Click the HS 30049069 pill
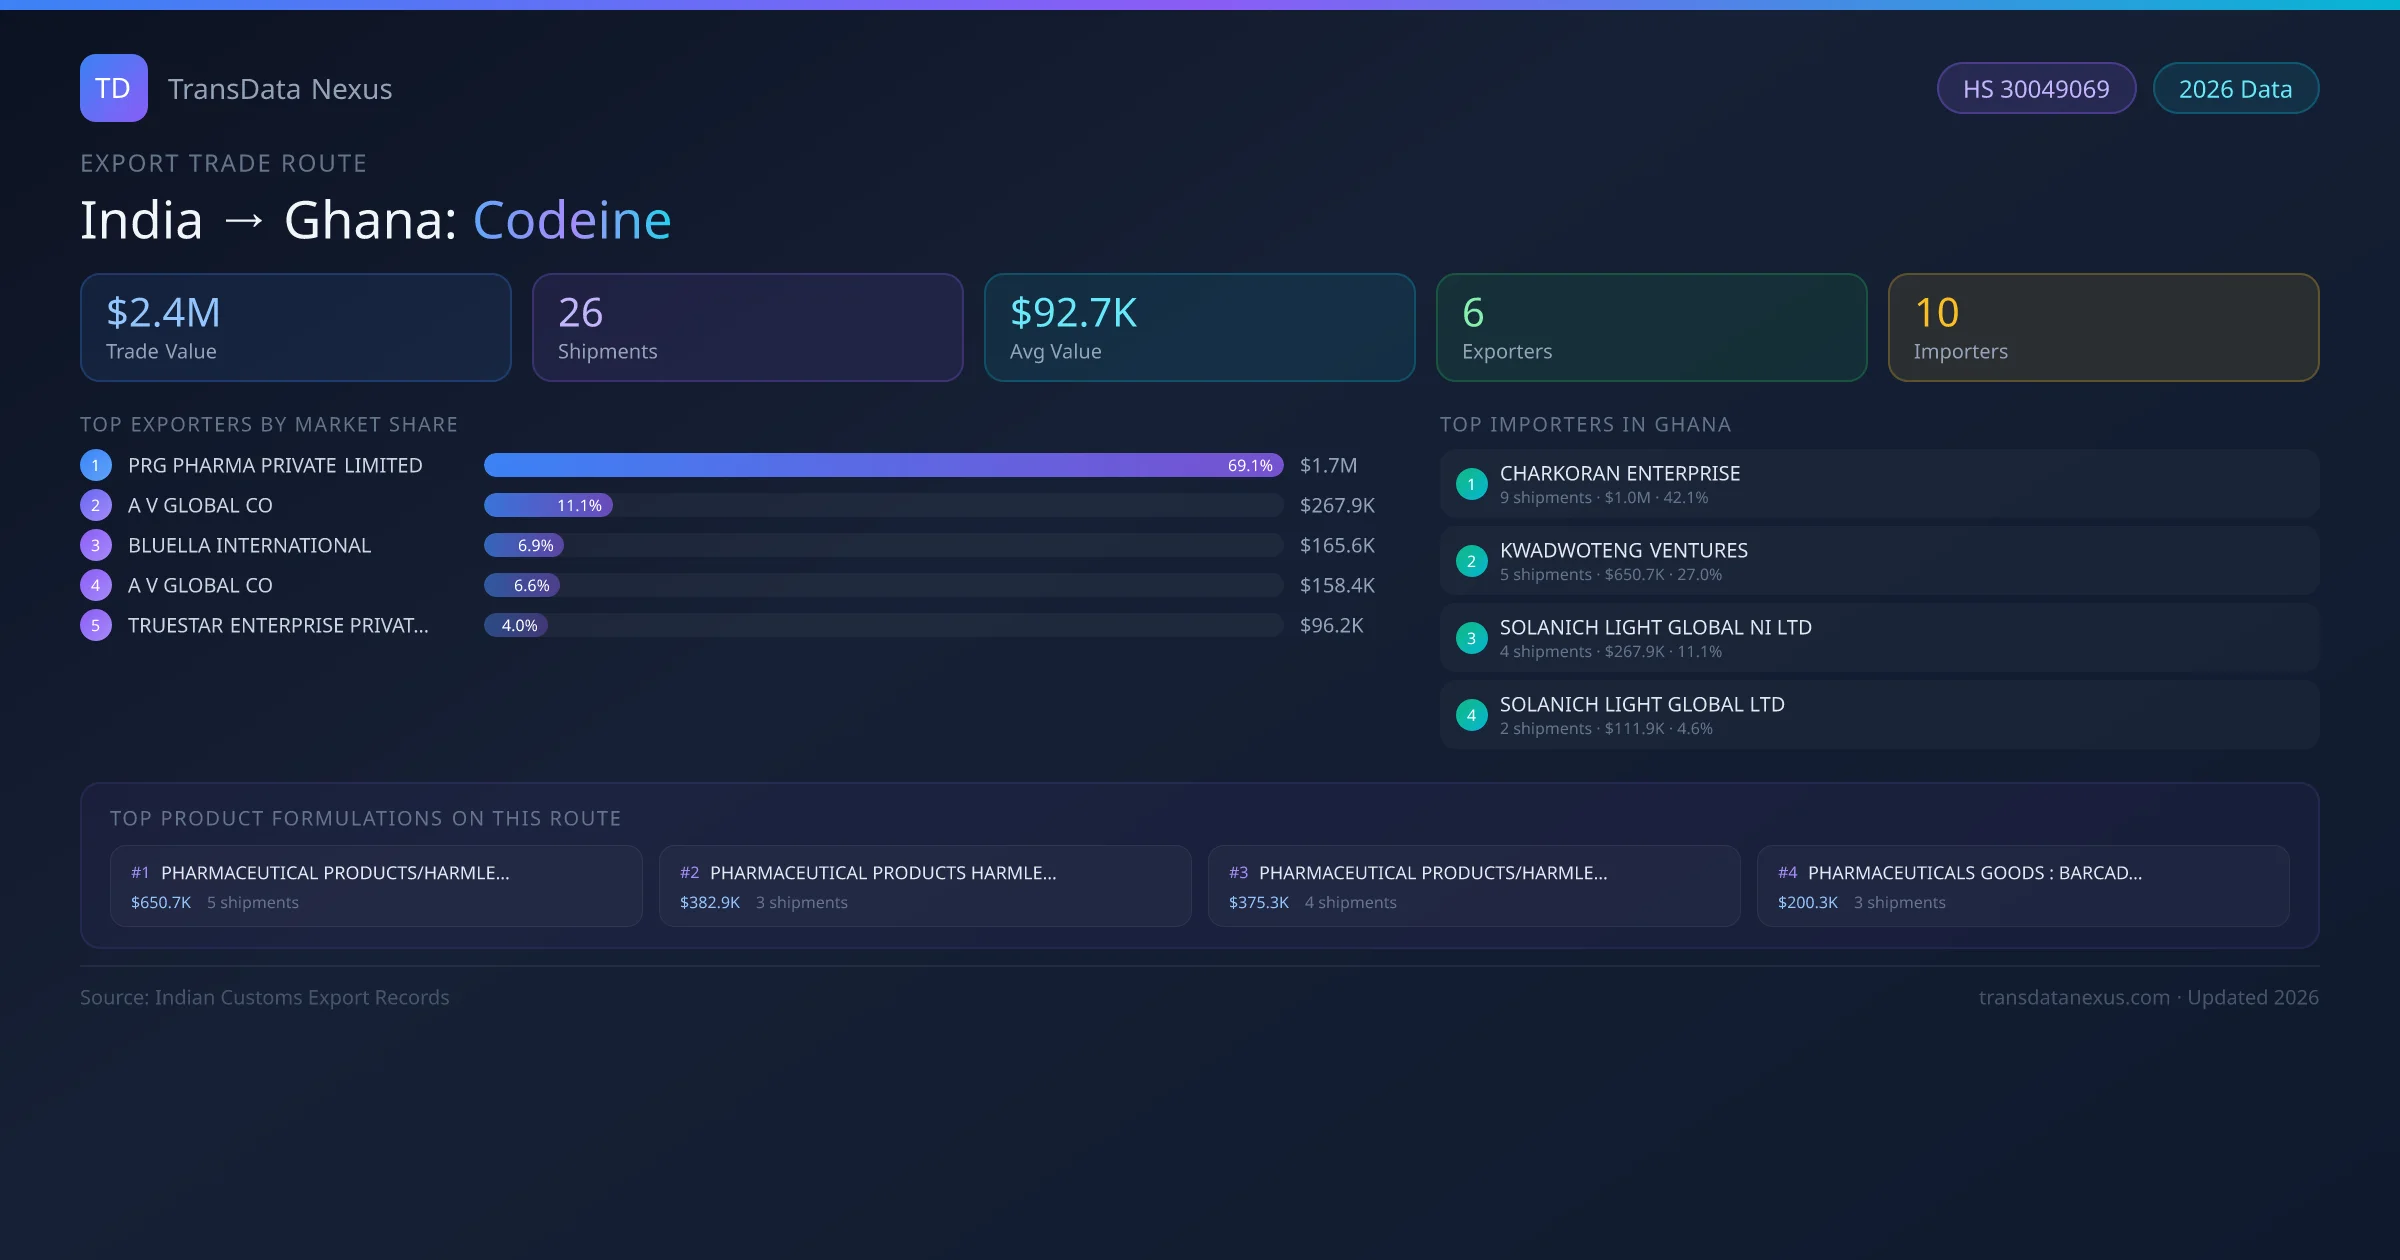 (x=2035, y=89)
